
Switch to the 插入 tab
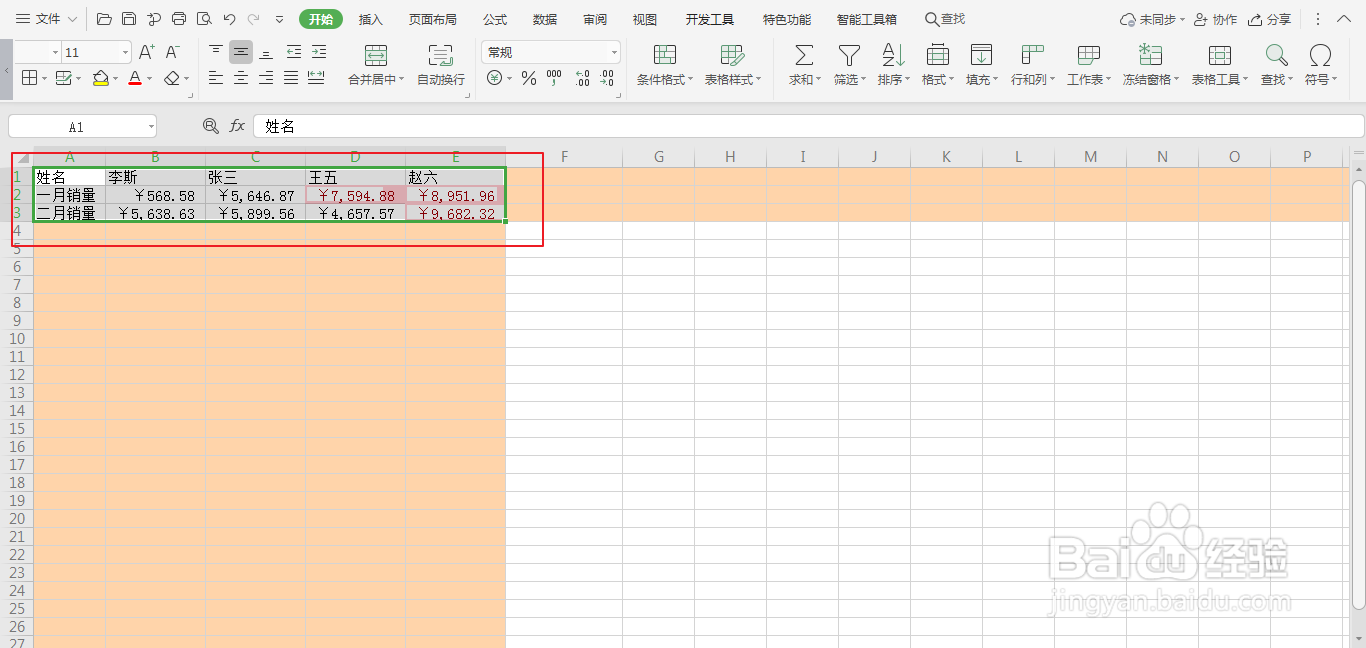pyautogui.click(x=371, y=19)
